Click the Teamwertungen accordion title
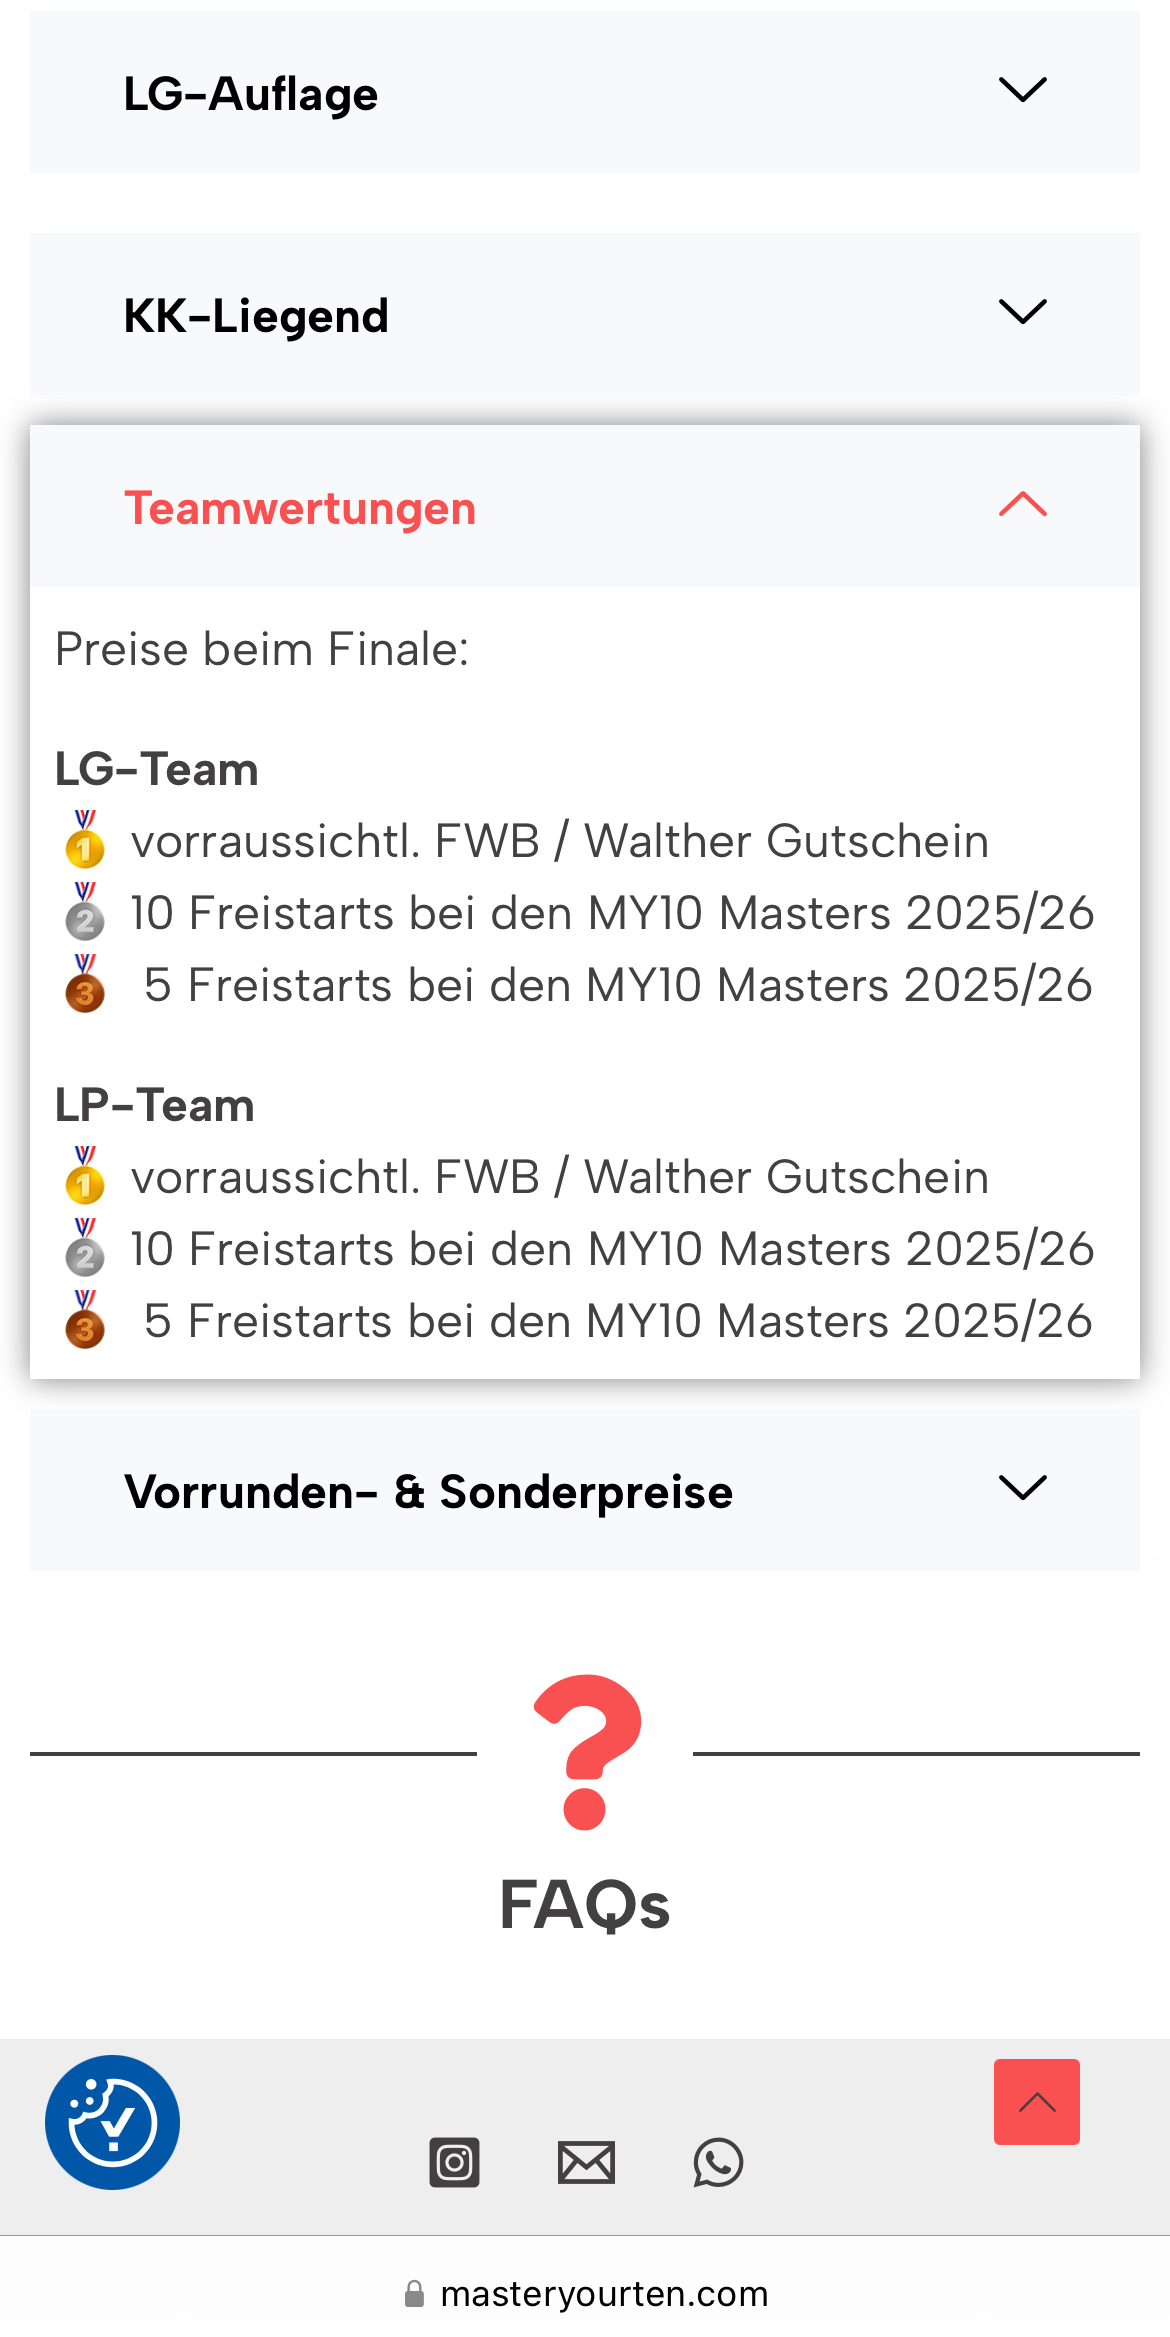Viewport: 1170px width, 2337px height. pyautogui.click(x=300, y=508)
